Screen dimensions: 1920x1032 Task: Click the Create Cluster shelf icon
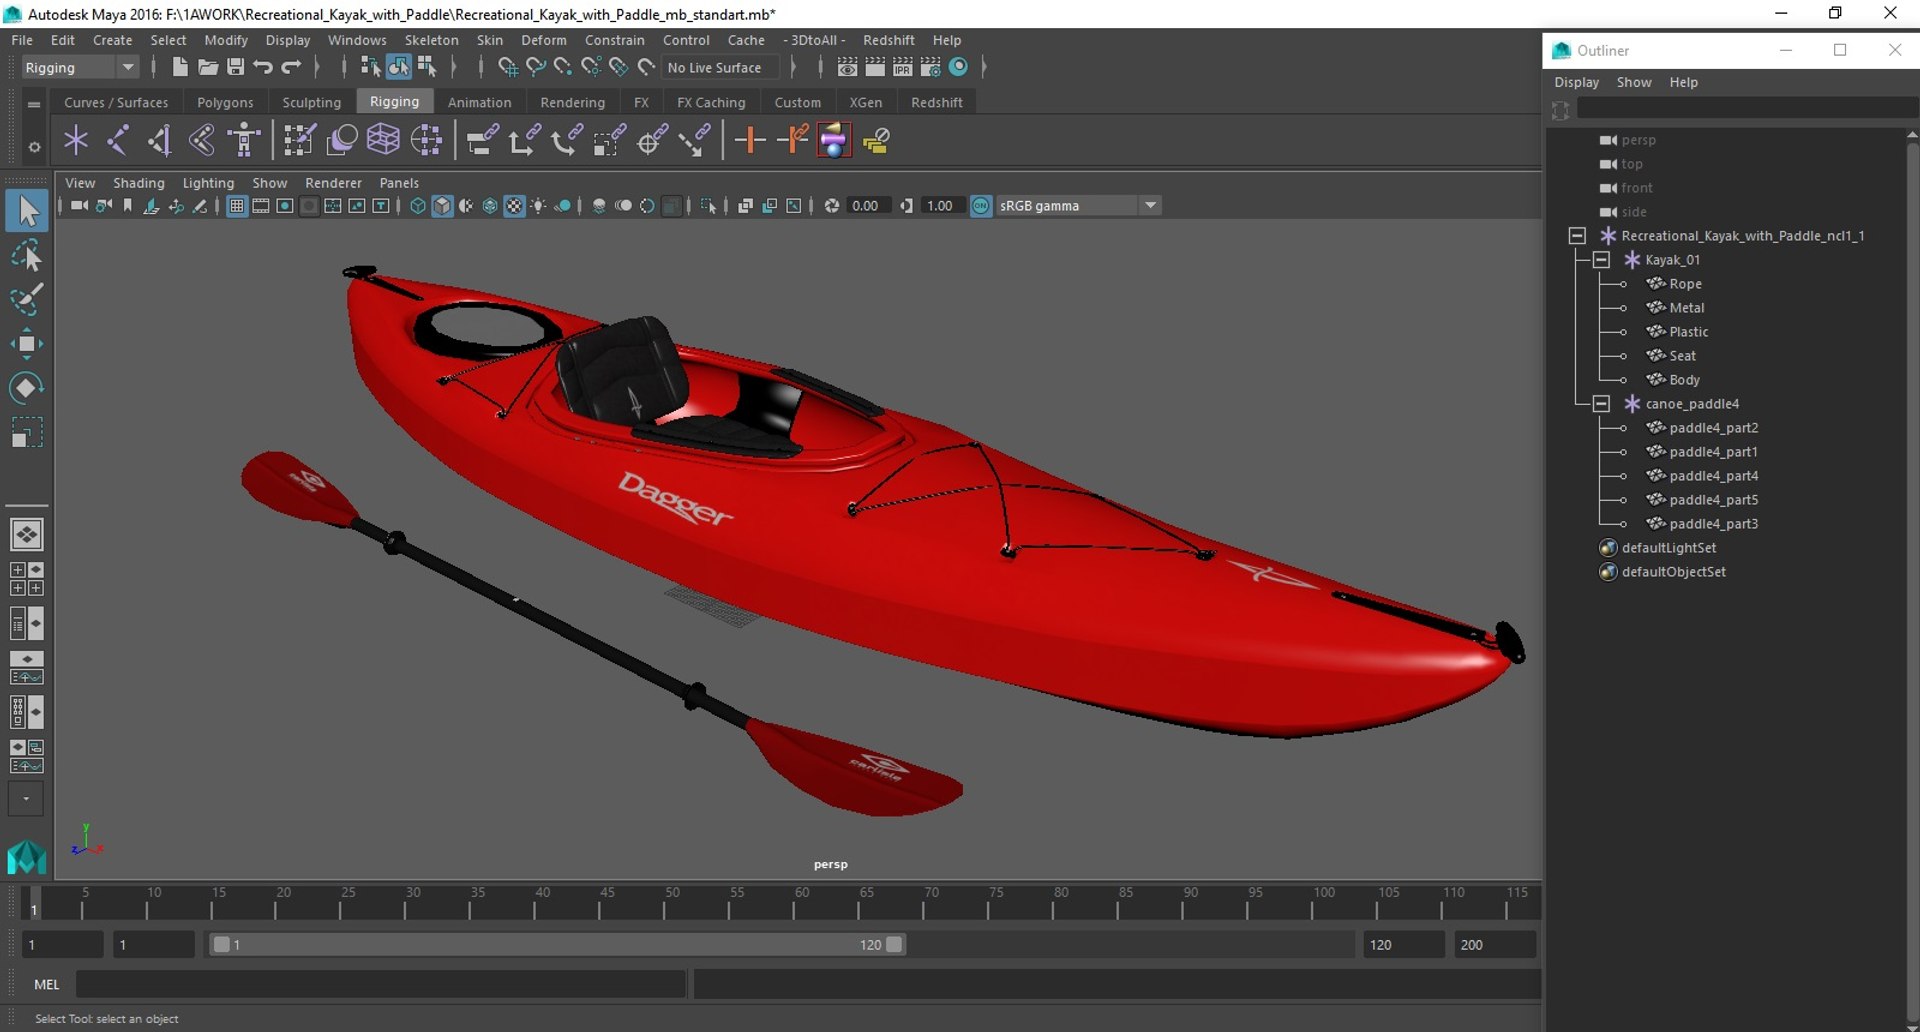[x=426, y=140]
